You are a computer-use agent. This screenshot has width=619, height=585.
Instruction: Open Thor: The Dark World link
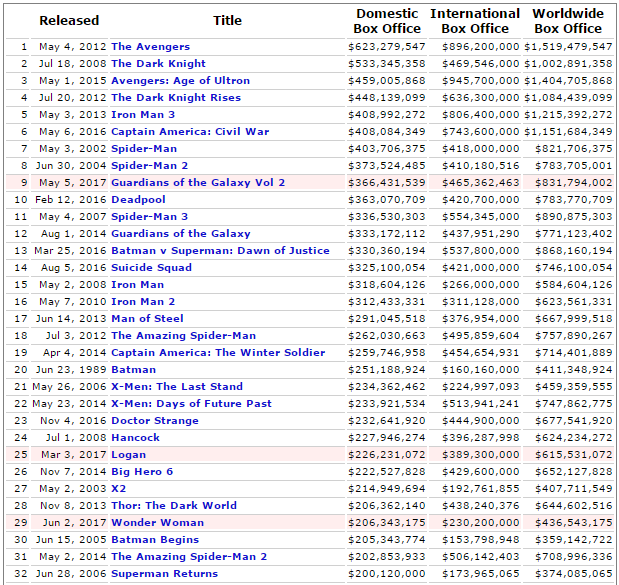pos(174,505)
